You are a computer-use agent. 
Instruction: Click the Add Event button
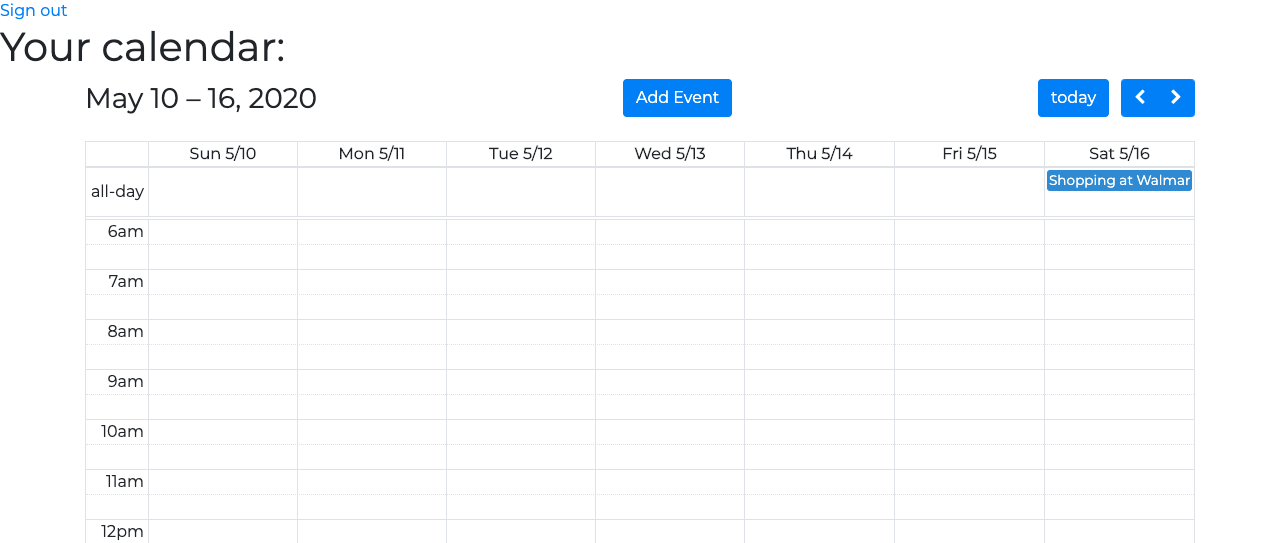[677, 98]
